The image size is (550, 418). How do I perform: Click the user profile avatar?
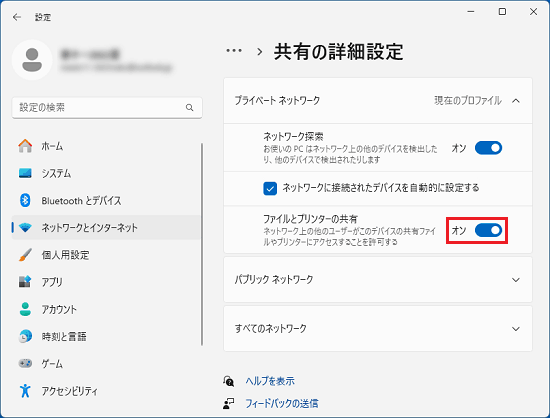pos(32,60)
